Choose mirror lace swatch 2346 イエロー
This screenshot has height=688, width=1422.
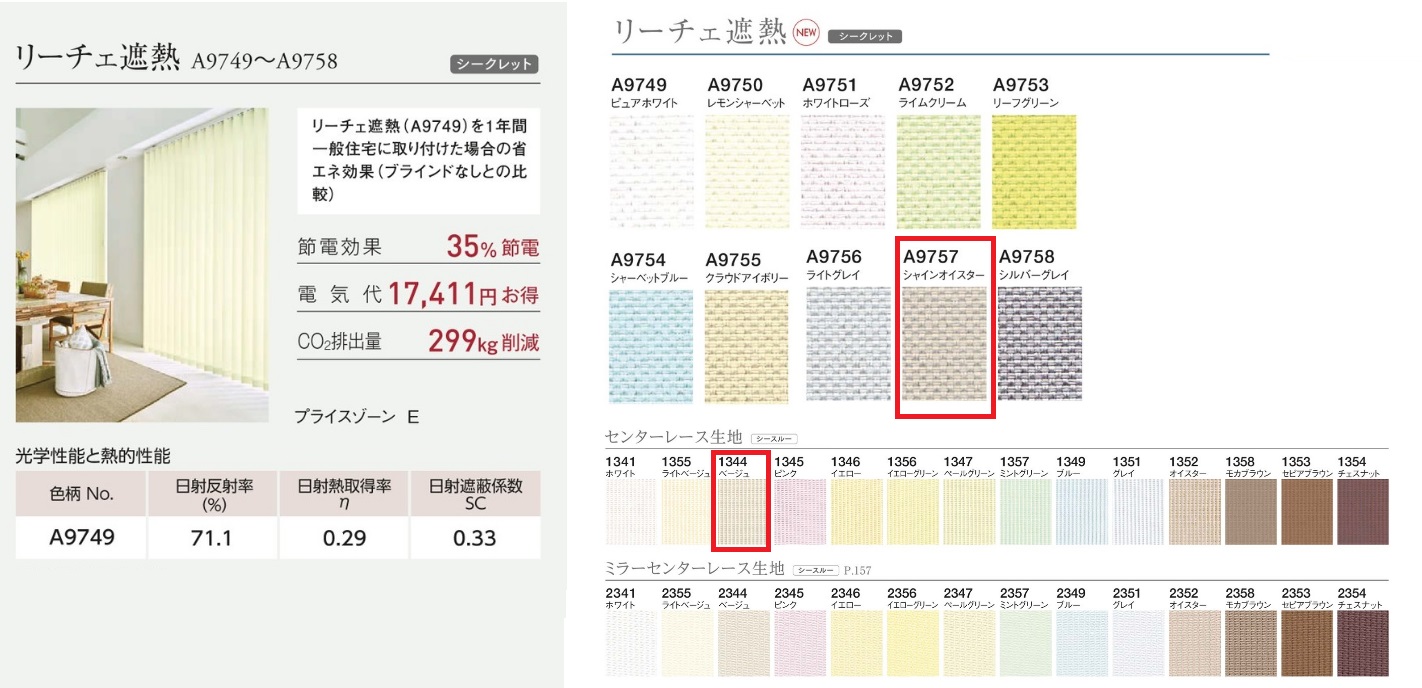pos(856,643)
